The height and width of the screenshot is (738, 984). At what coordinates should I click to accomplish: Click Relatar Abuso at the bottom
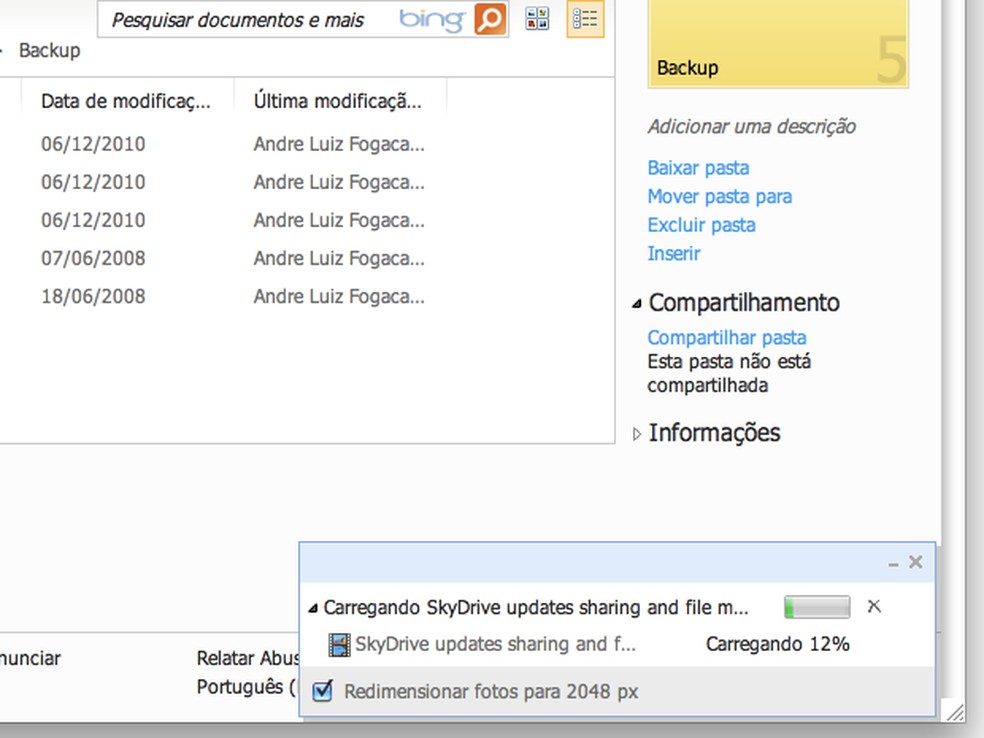coord(247,658)
